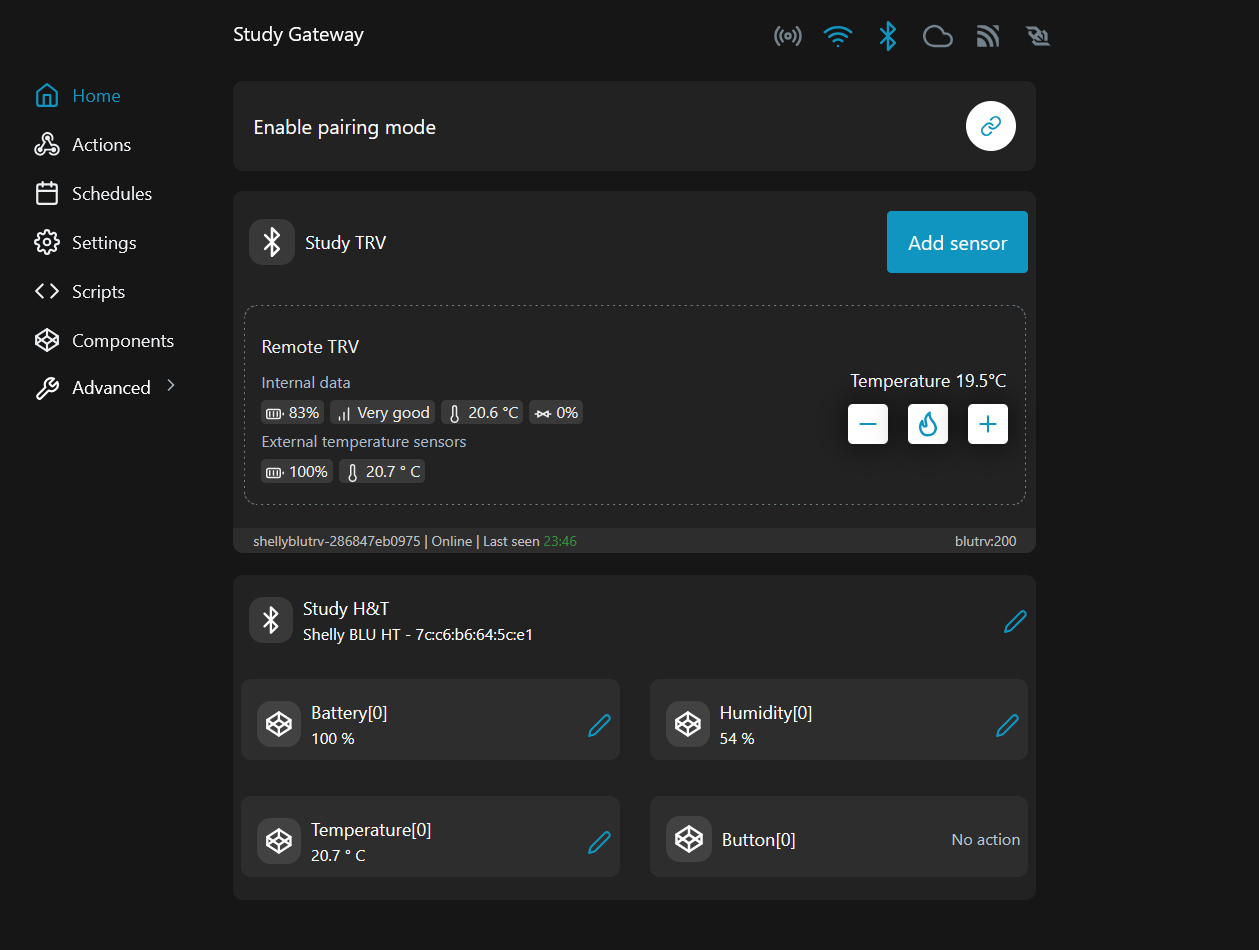The image size is (1259, 950).
Task: Click the Wi-Fi status icon in header
Action: pos(837,37)
